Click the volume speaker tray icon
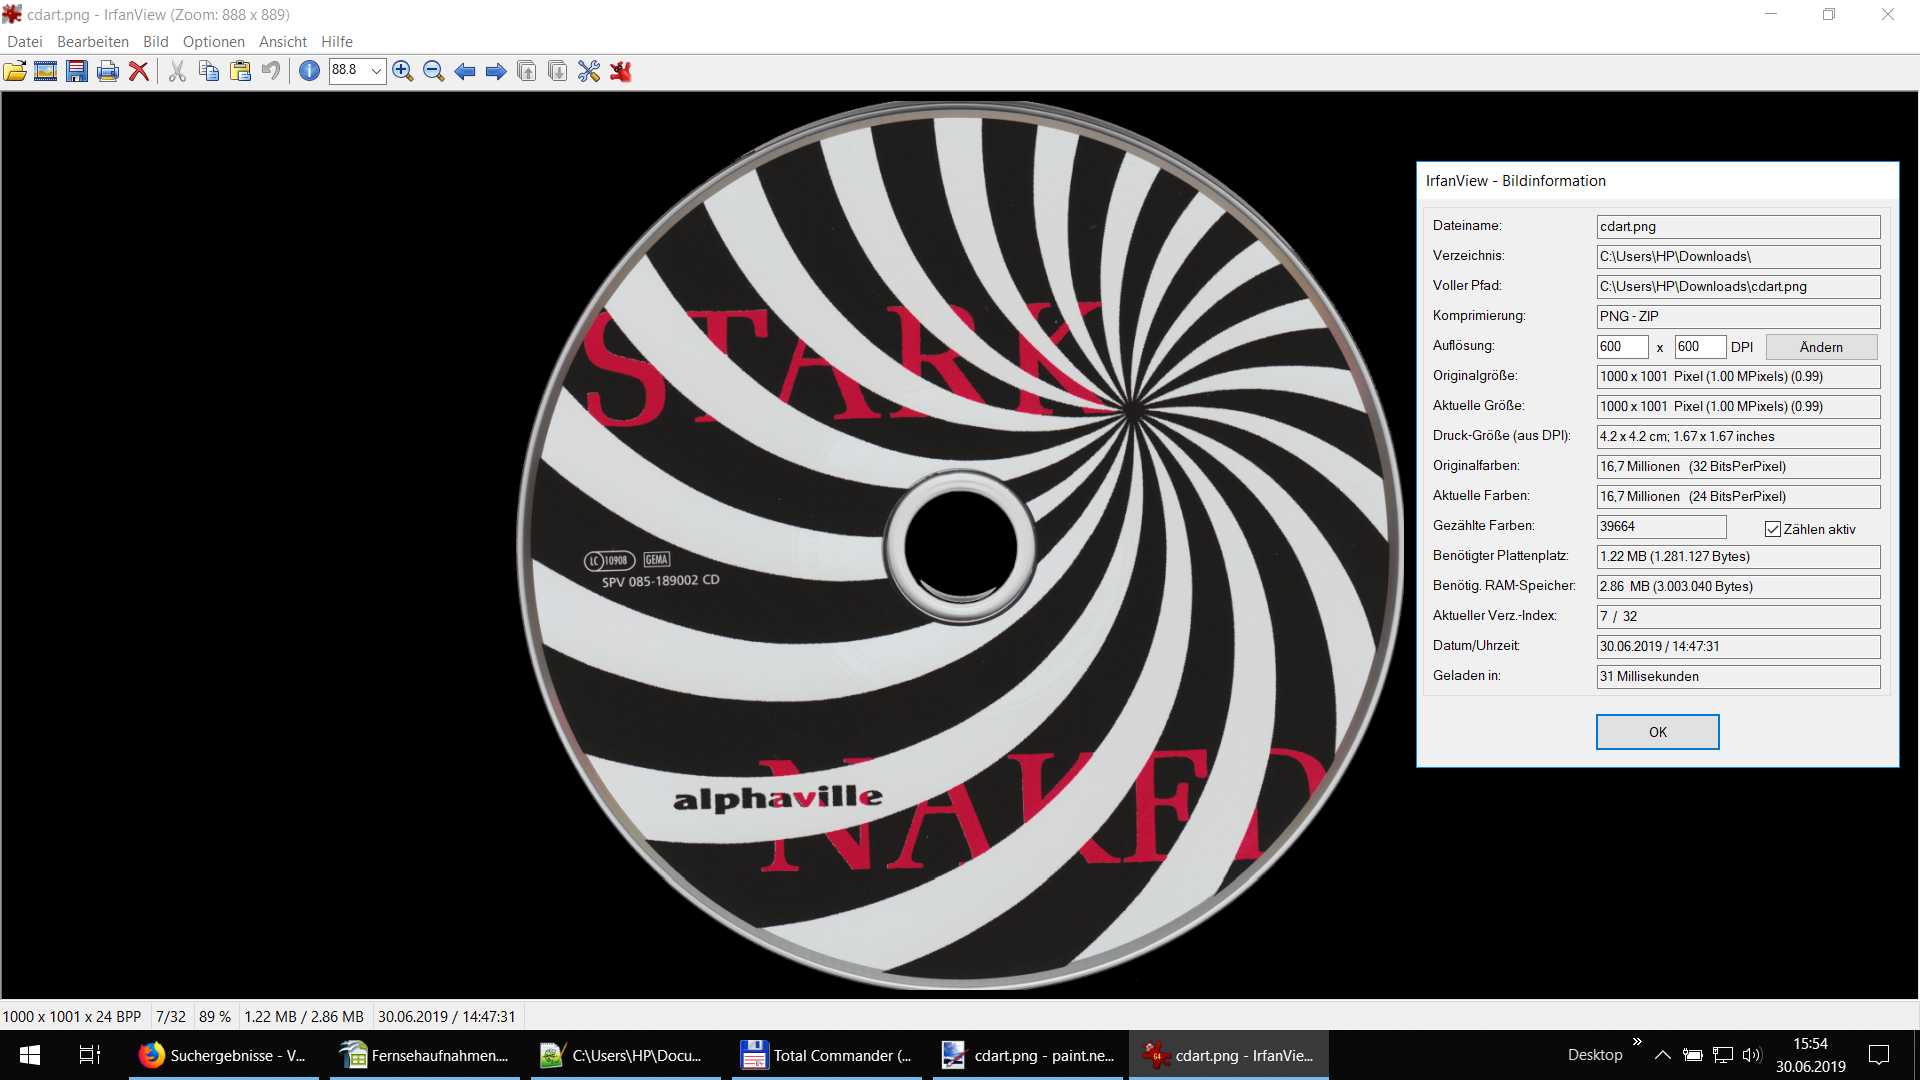 pos(1751,1055)
